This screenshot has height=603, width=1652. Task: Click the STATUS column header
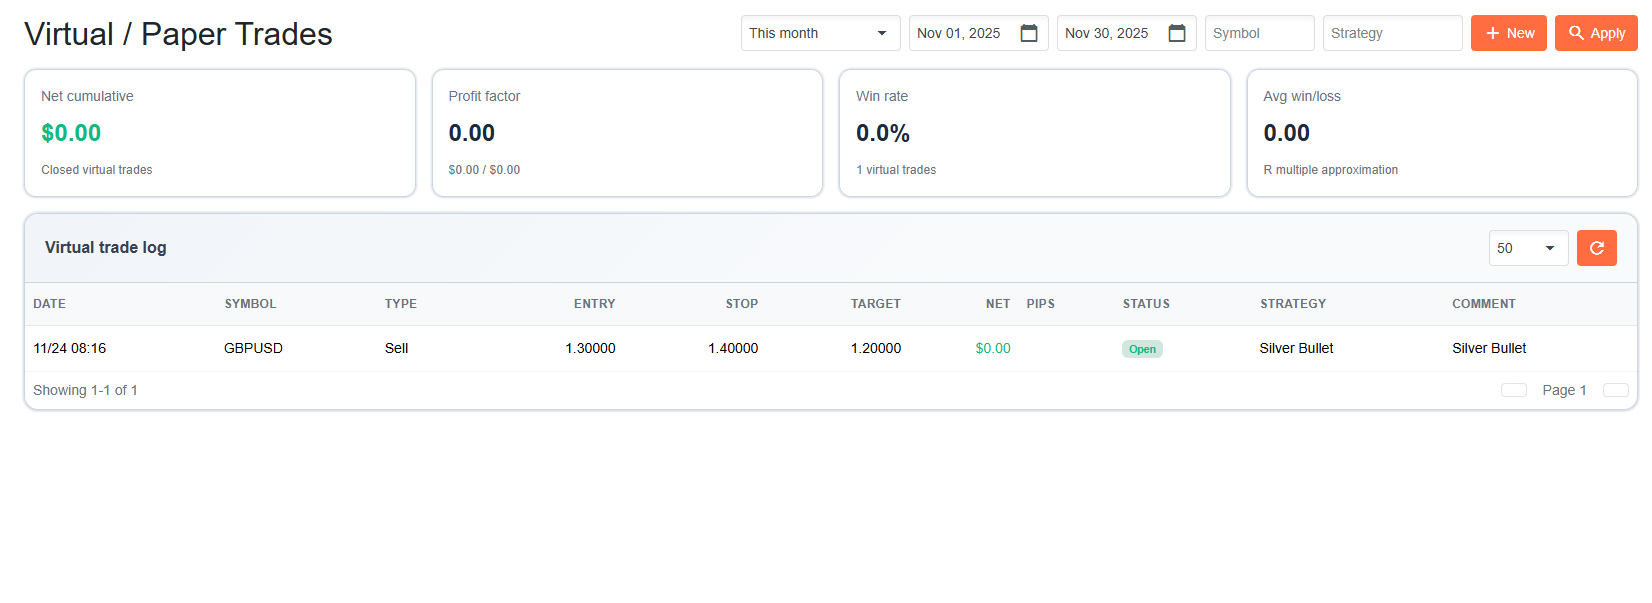(1146, 304)
